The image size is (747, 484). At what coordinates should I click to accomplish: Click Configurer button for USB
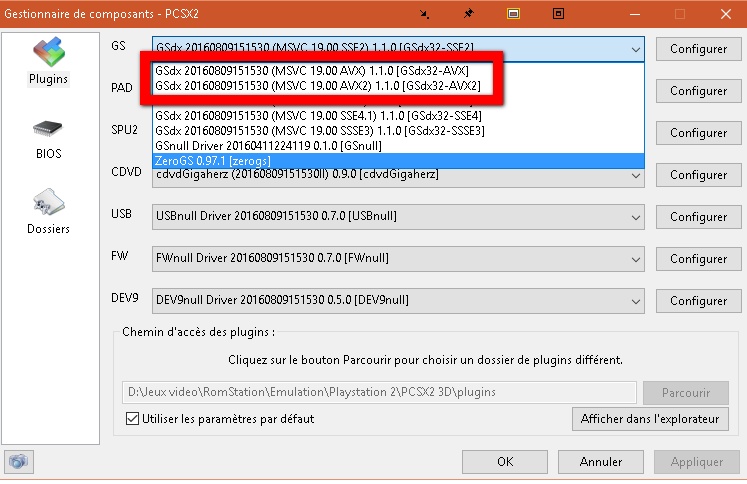click(x=698, y=217)
